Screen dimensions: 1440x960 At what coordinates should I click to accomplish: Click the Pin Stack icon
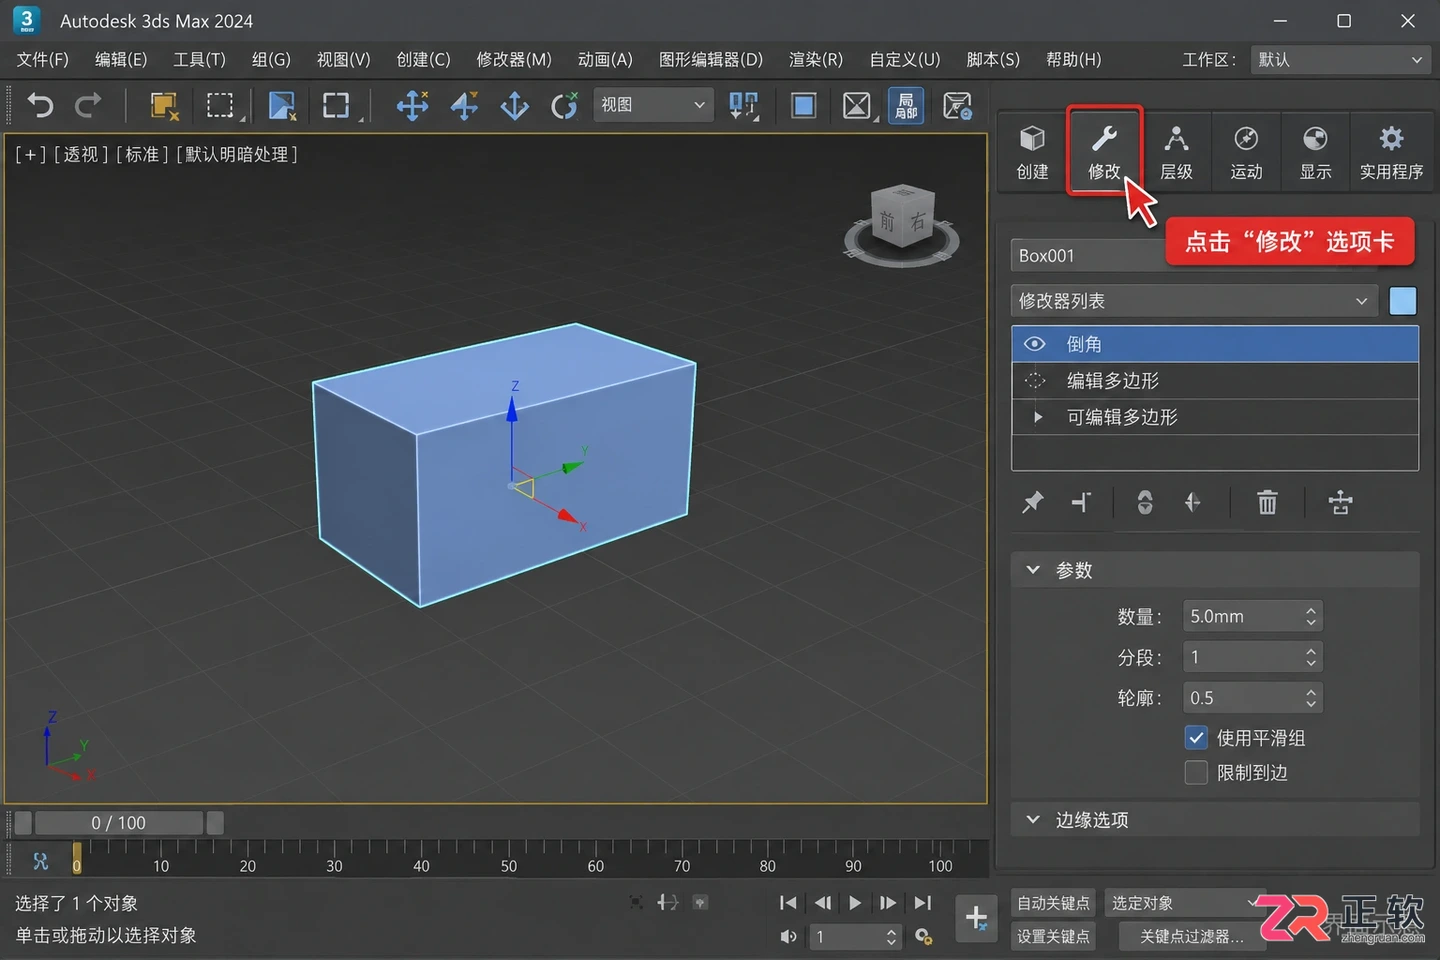point(1032,502)
